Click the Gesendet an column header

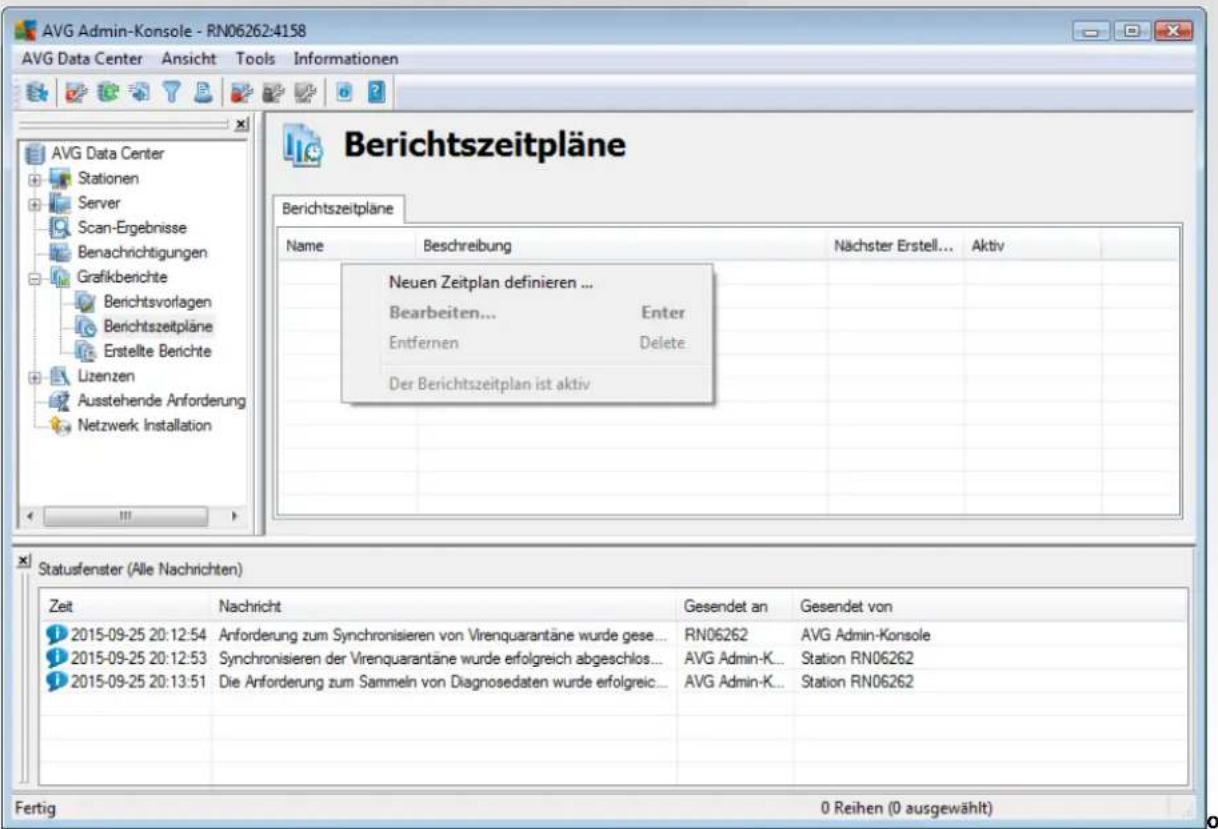coord(734,607)
